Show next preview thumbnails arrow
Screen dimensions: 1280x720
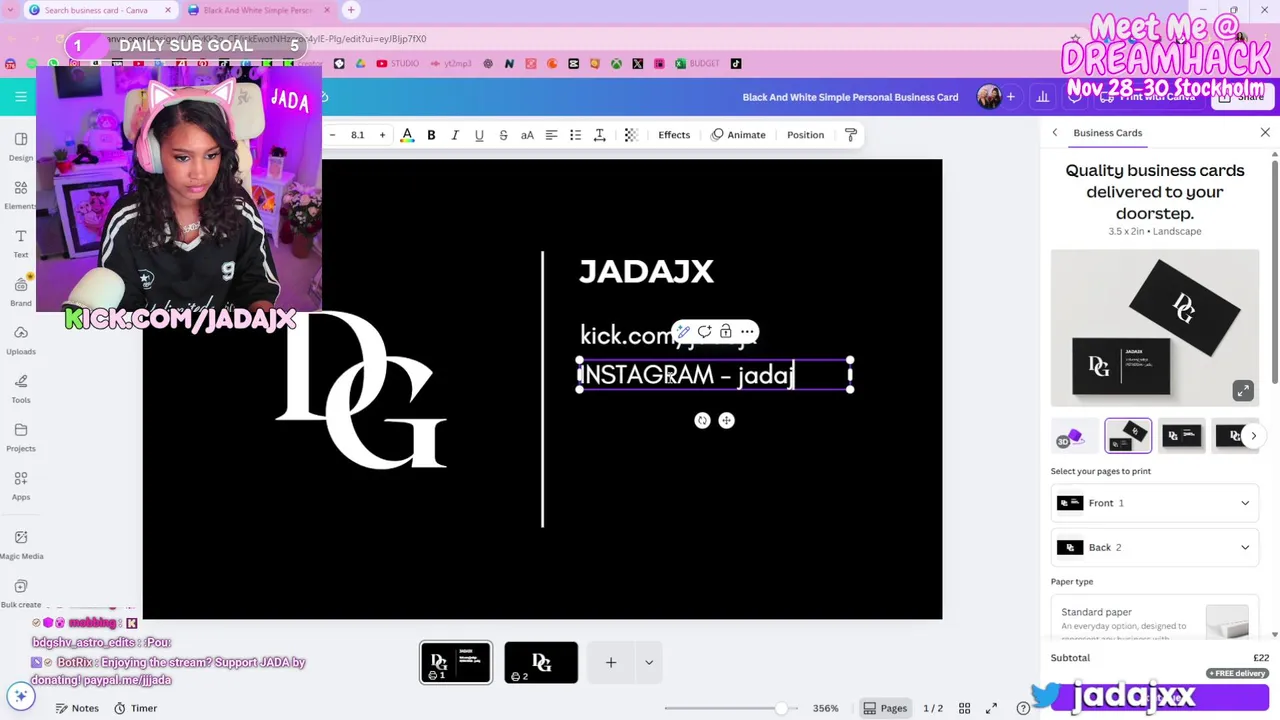1253,436
